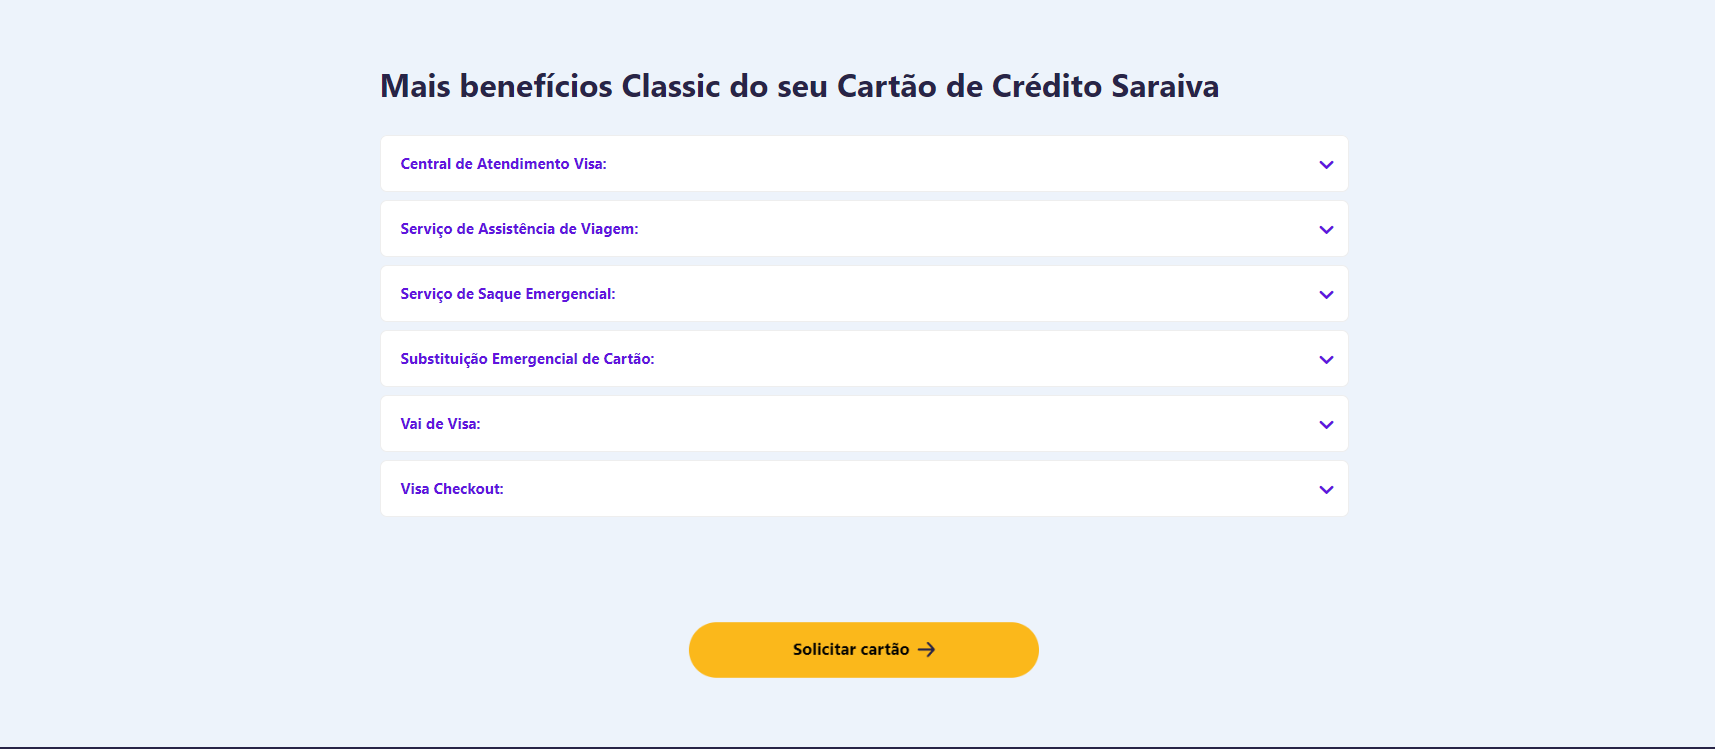Open the Serviço de Assistência de Viagem label
This screenshot has height=749, width=1715.
(x=519, y=229)
